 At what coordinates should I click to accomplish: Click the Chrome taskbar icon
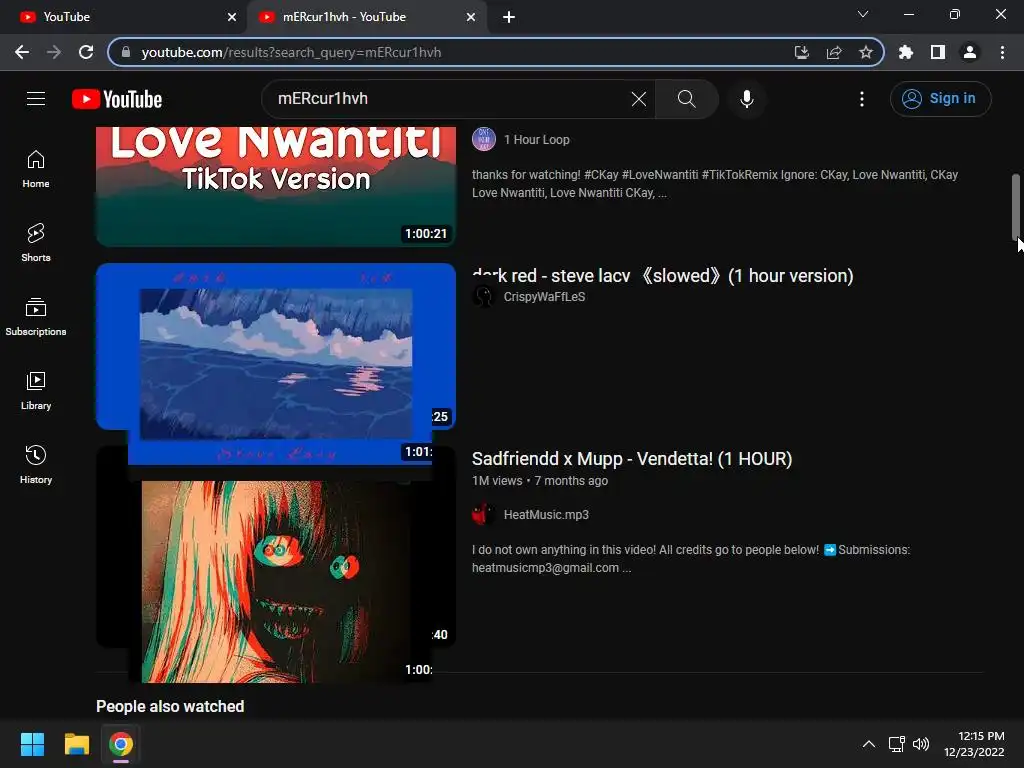[121, 744]
